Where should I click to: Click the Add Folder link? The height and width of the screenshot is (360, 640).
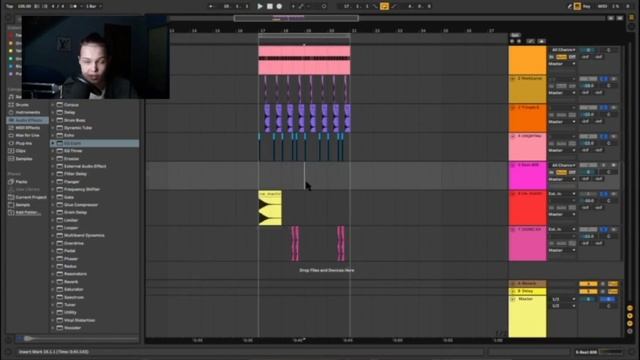[x=27, y=213]
